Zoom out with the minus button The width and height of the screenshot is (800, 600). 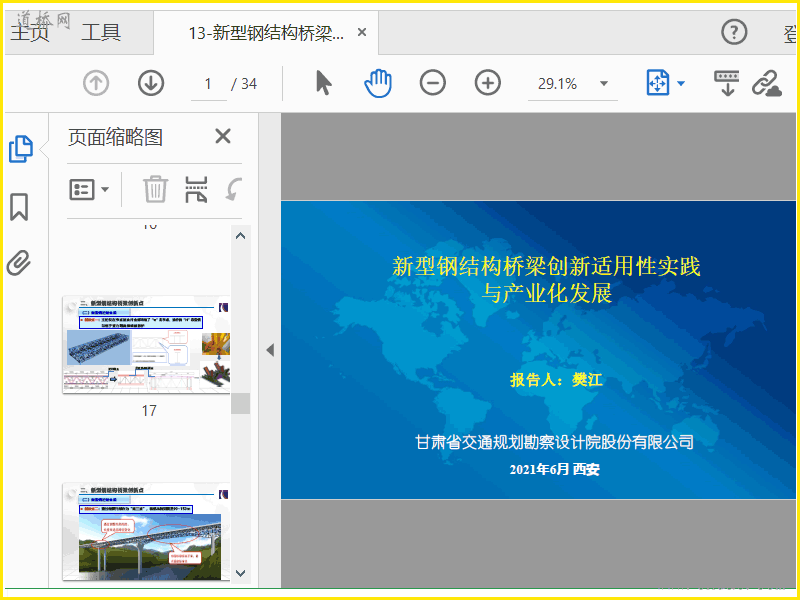click(x=433, y=84)
